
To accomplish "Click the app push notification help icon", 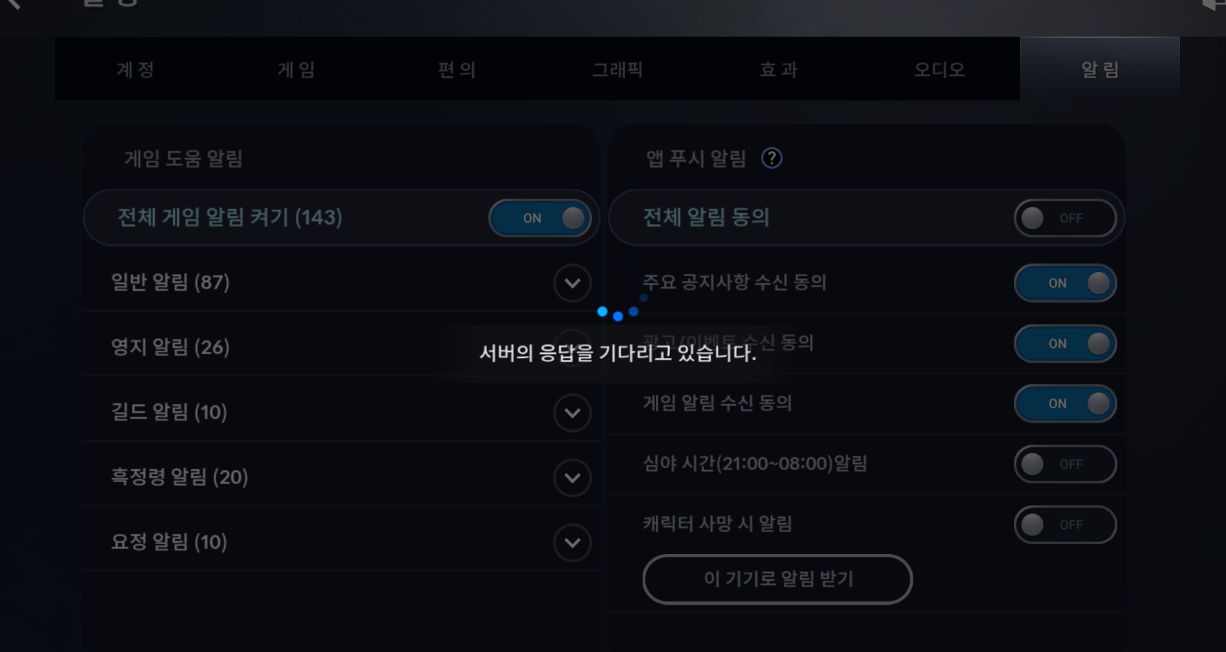I will pos(771,158).
